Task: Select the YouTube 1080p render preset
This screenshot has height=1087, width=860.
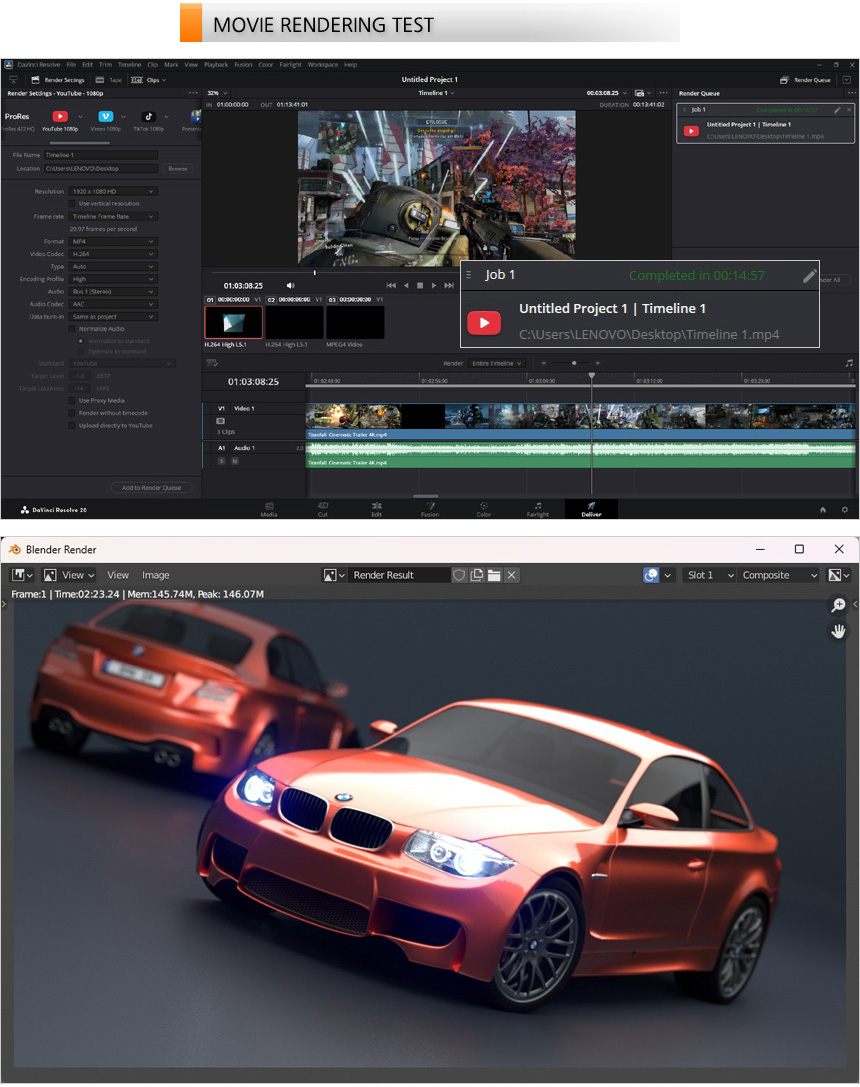Action: 60,117
